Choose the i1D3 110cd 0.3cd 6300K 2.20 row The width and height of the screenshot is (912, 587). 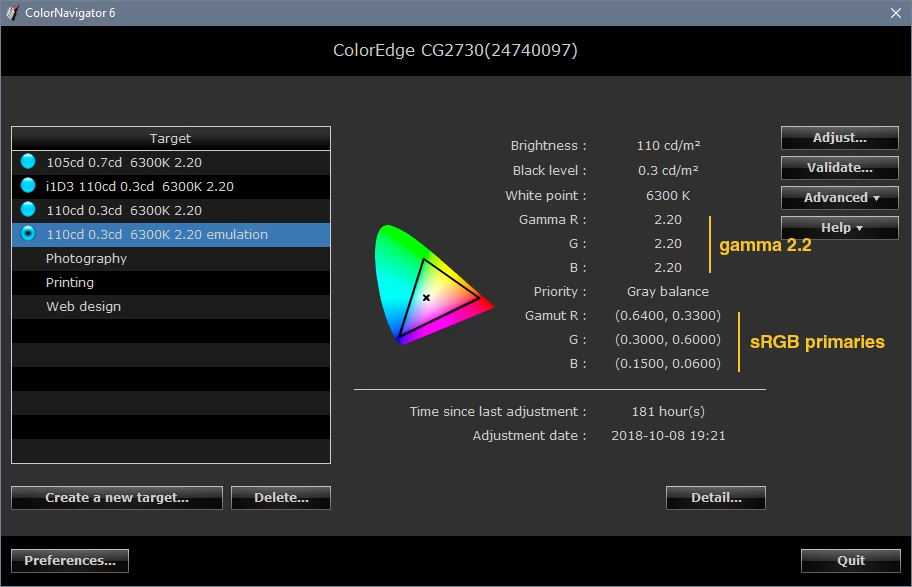(x=171, y=186)
